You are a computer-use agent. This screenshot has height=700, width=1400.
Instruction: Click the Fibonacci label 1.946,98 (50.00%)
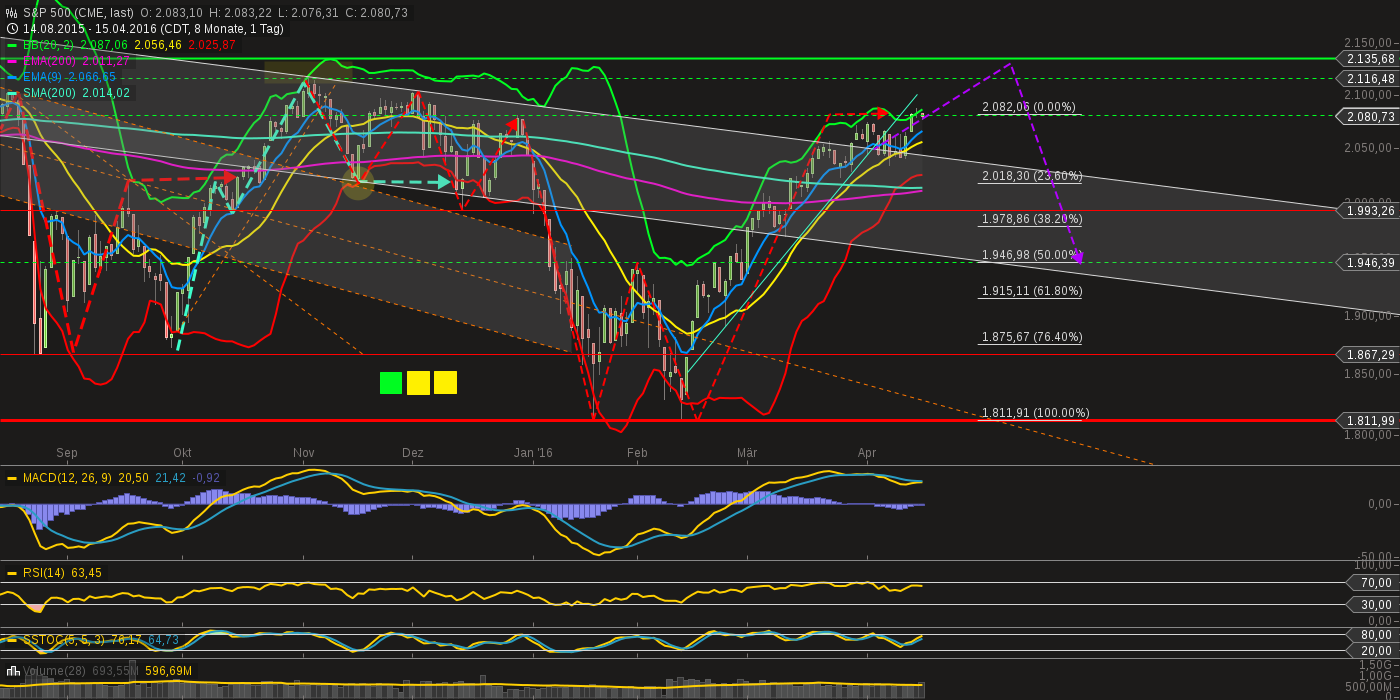point(1032,255)
